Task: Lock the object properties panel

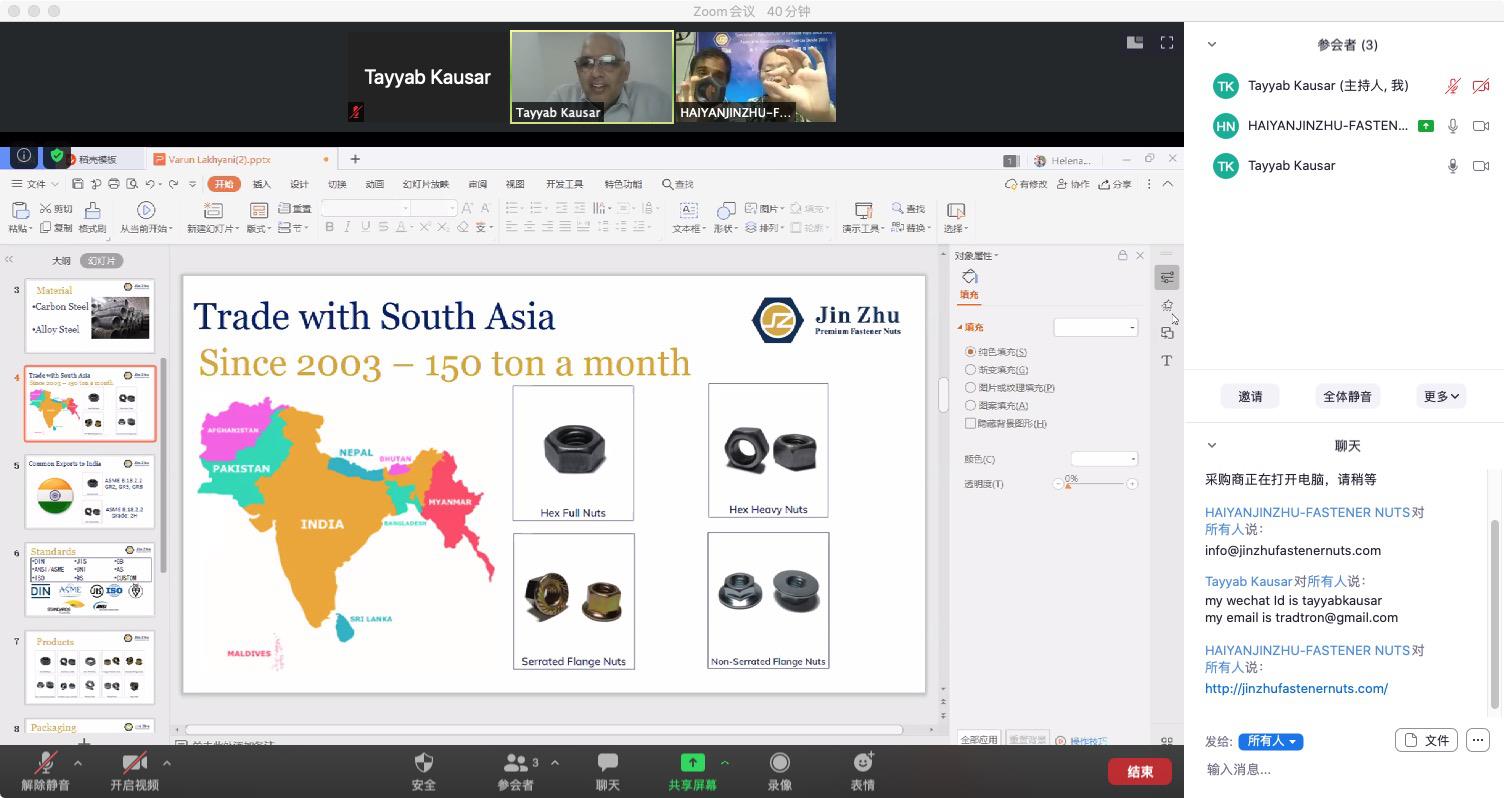Action: coord(1122,256)
